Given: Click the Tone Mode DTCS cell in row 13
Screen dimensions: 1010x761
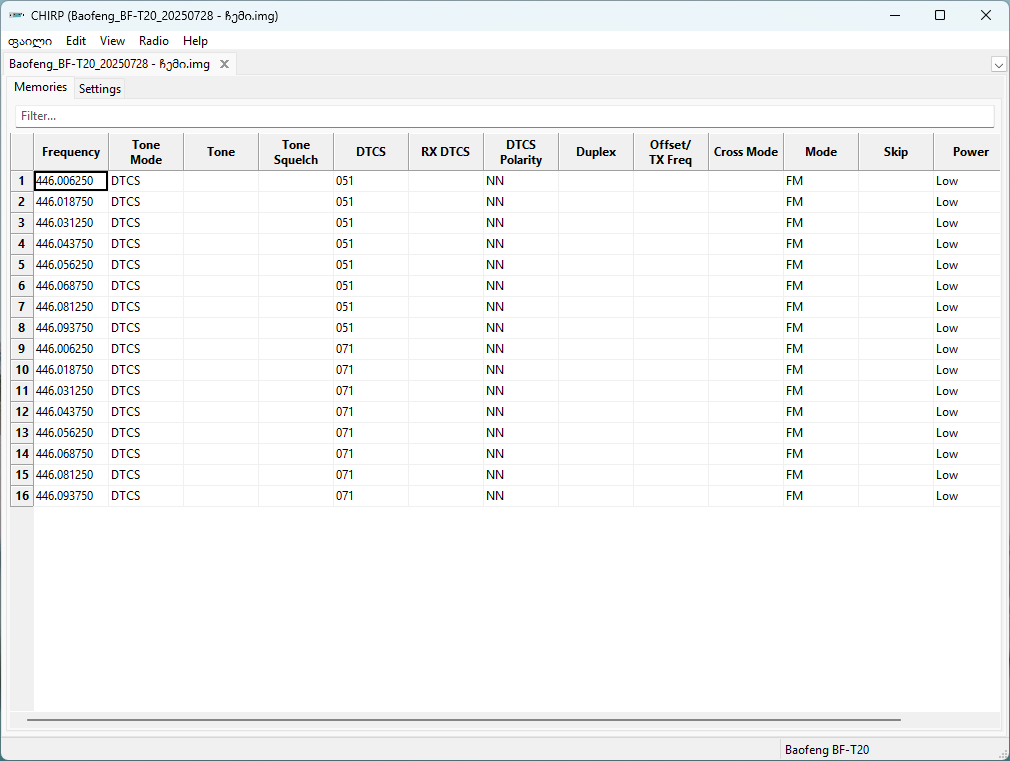Looking at the screenshot, I should [146, 432].
